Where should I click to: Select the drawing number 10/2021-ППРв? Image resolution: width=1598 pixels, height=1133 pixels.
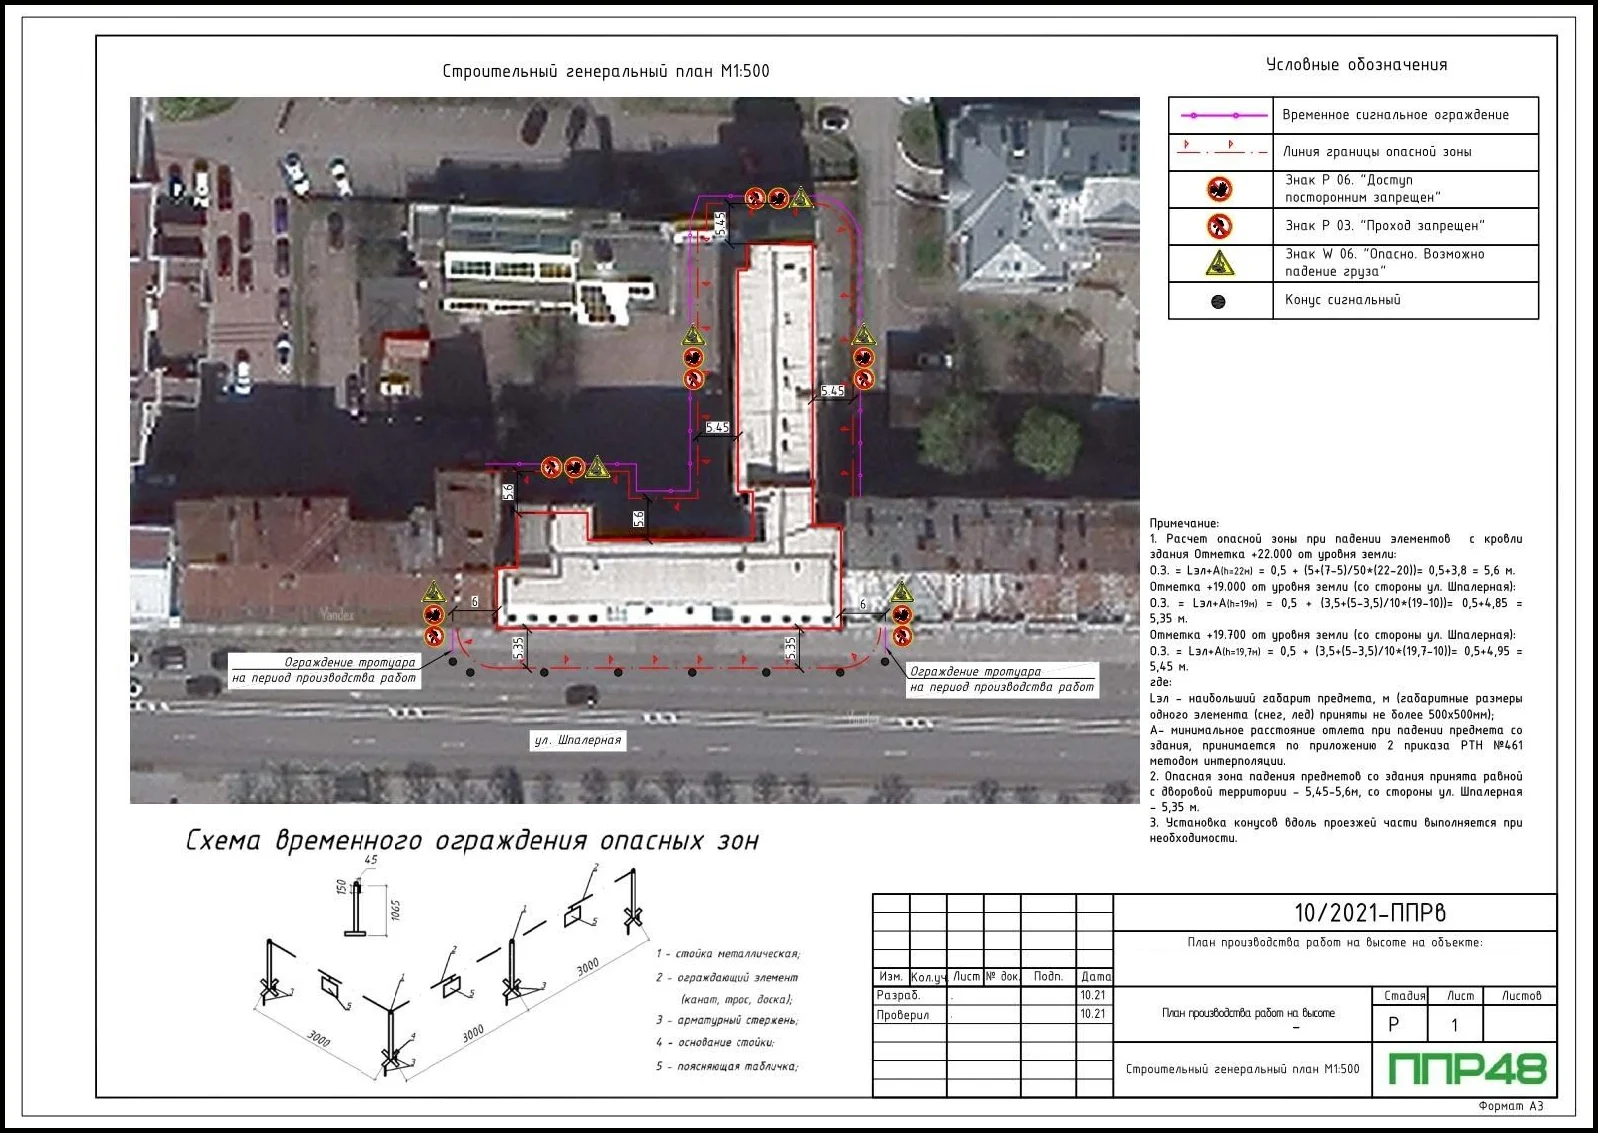(1369, 912)
